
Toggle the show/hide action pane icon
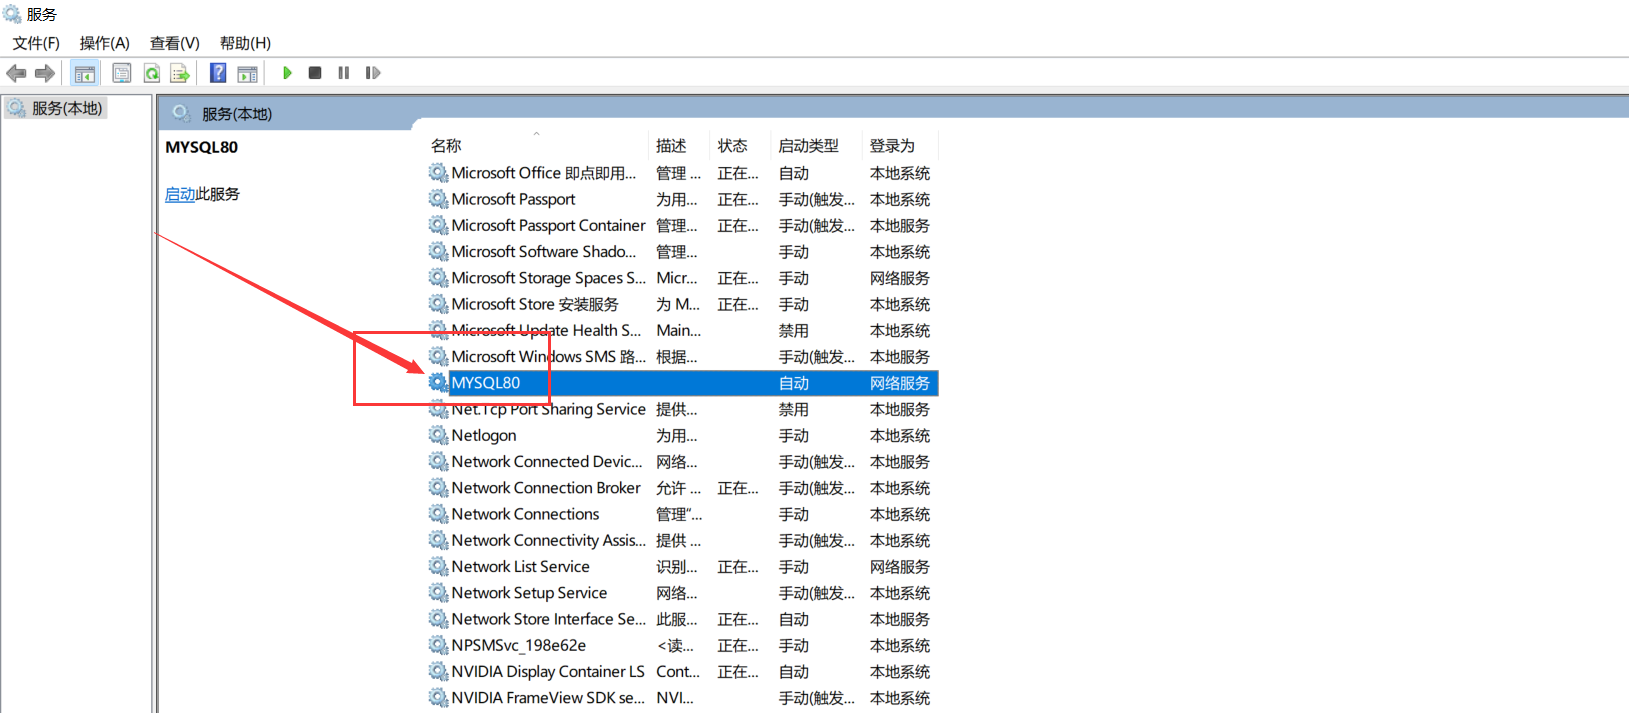247,73
